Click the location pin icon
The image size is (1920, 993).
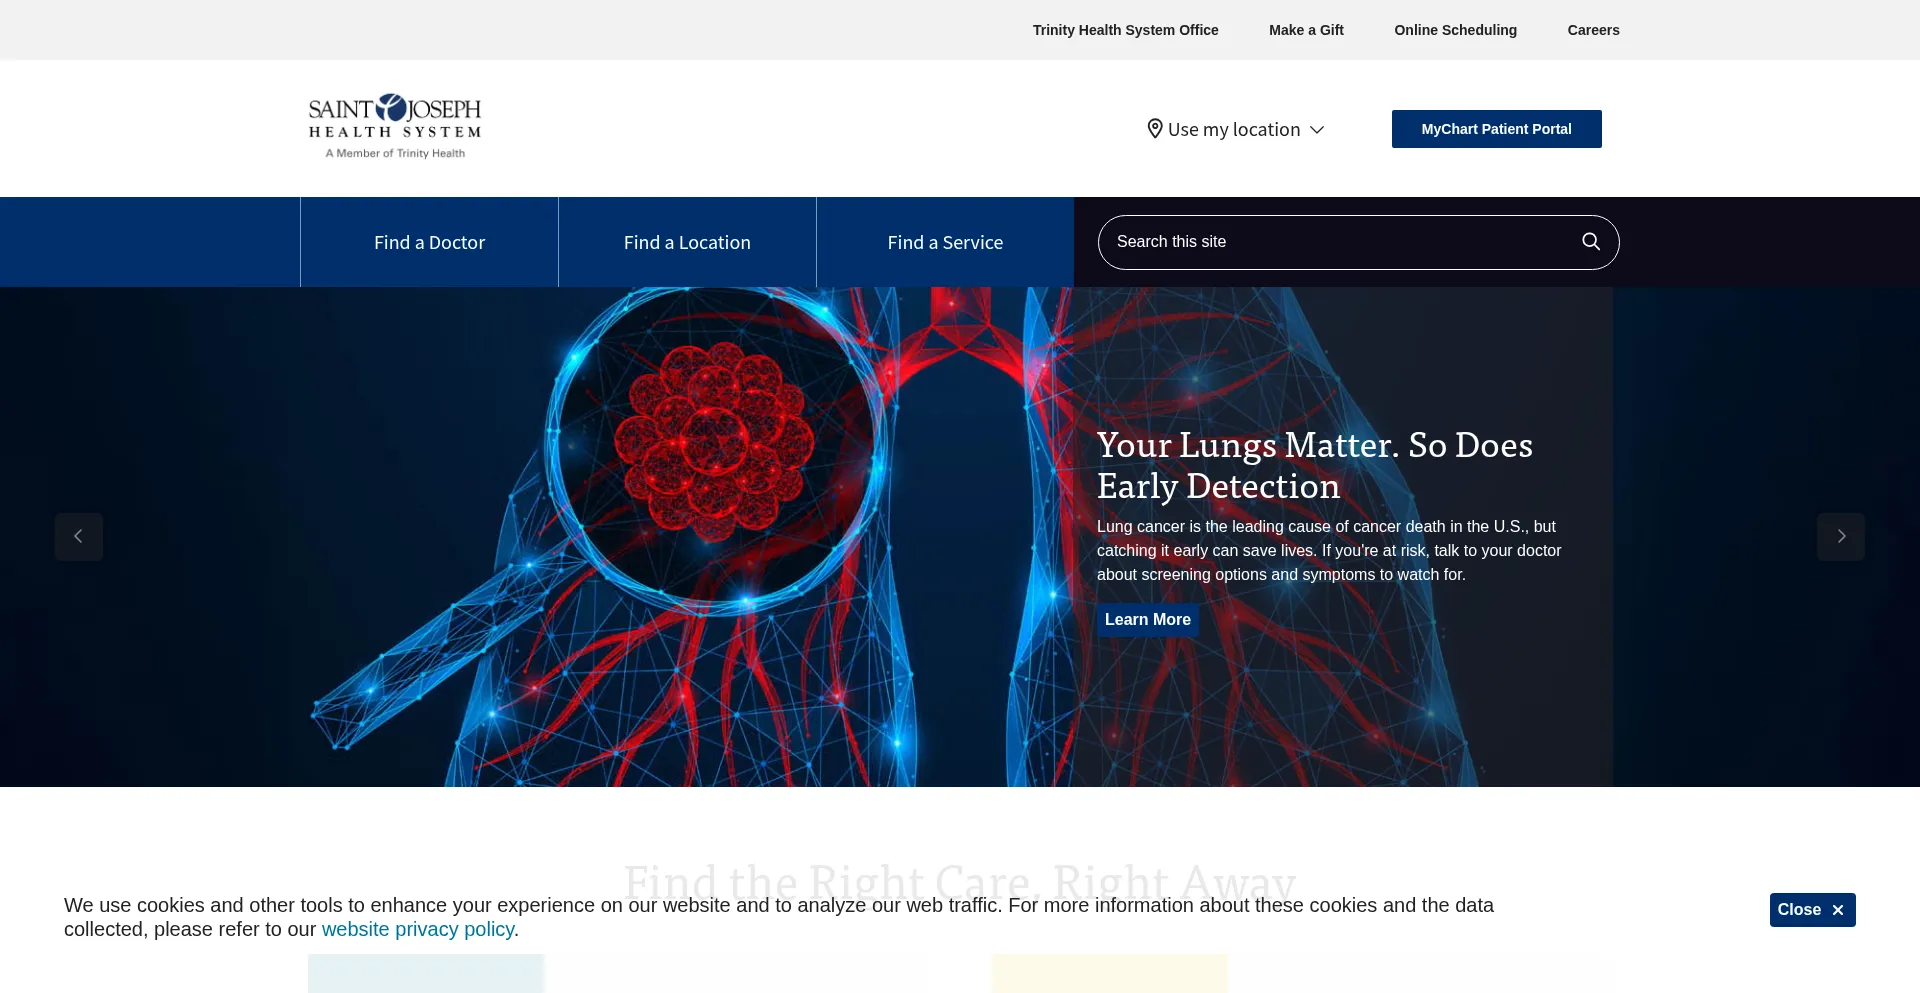[x=1154, y=129]
